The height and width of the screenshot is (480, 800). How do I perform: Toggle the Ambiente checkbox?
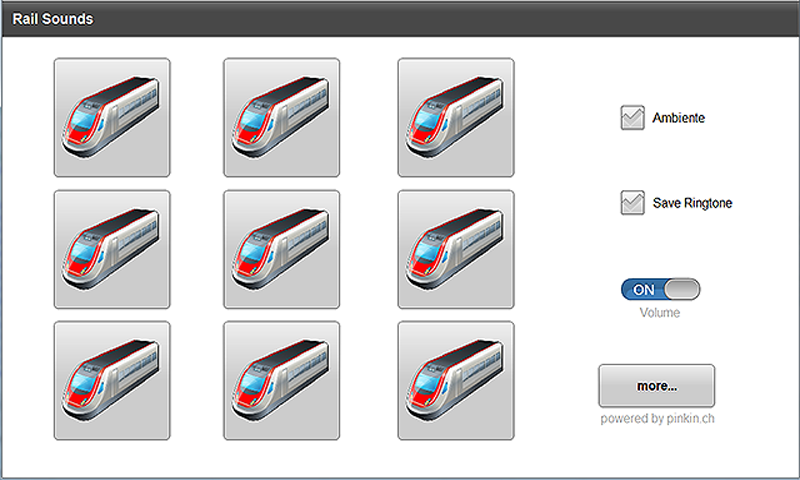[x=633, y=118]
